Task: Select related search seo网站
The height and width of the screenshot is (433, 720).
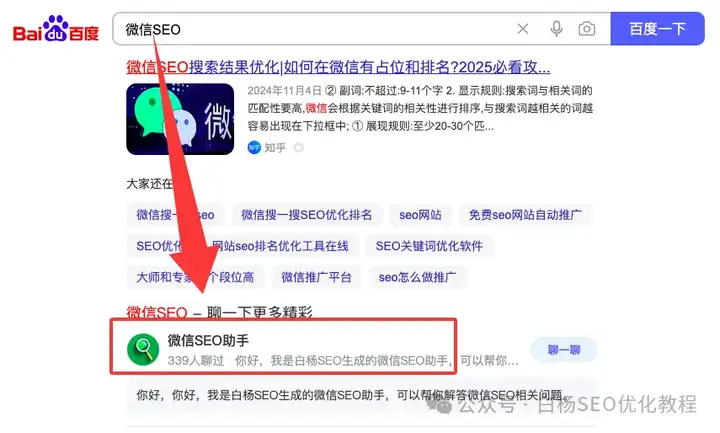Action: (420, 215)
